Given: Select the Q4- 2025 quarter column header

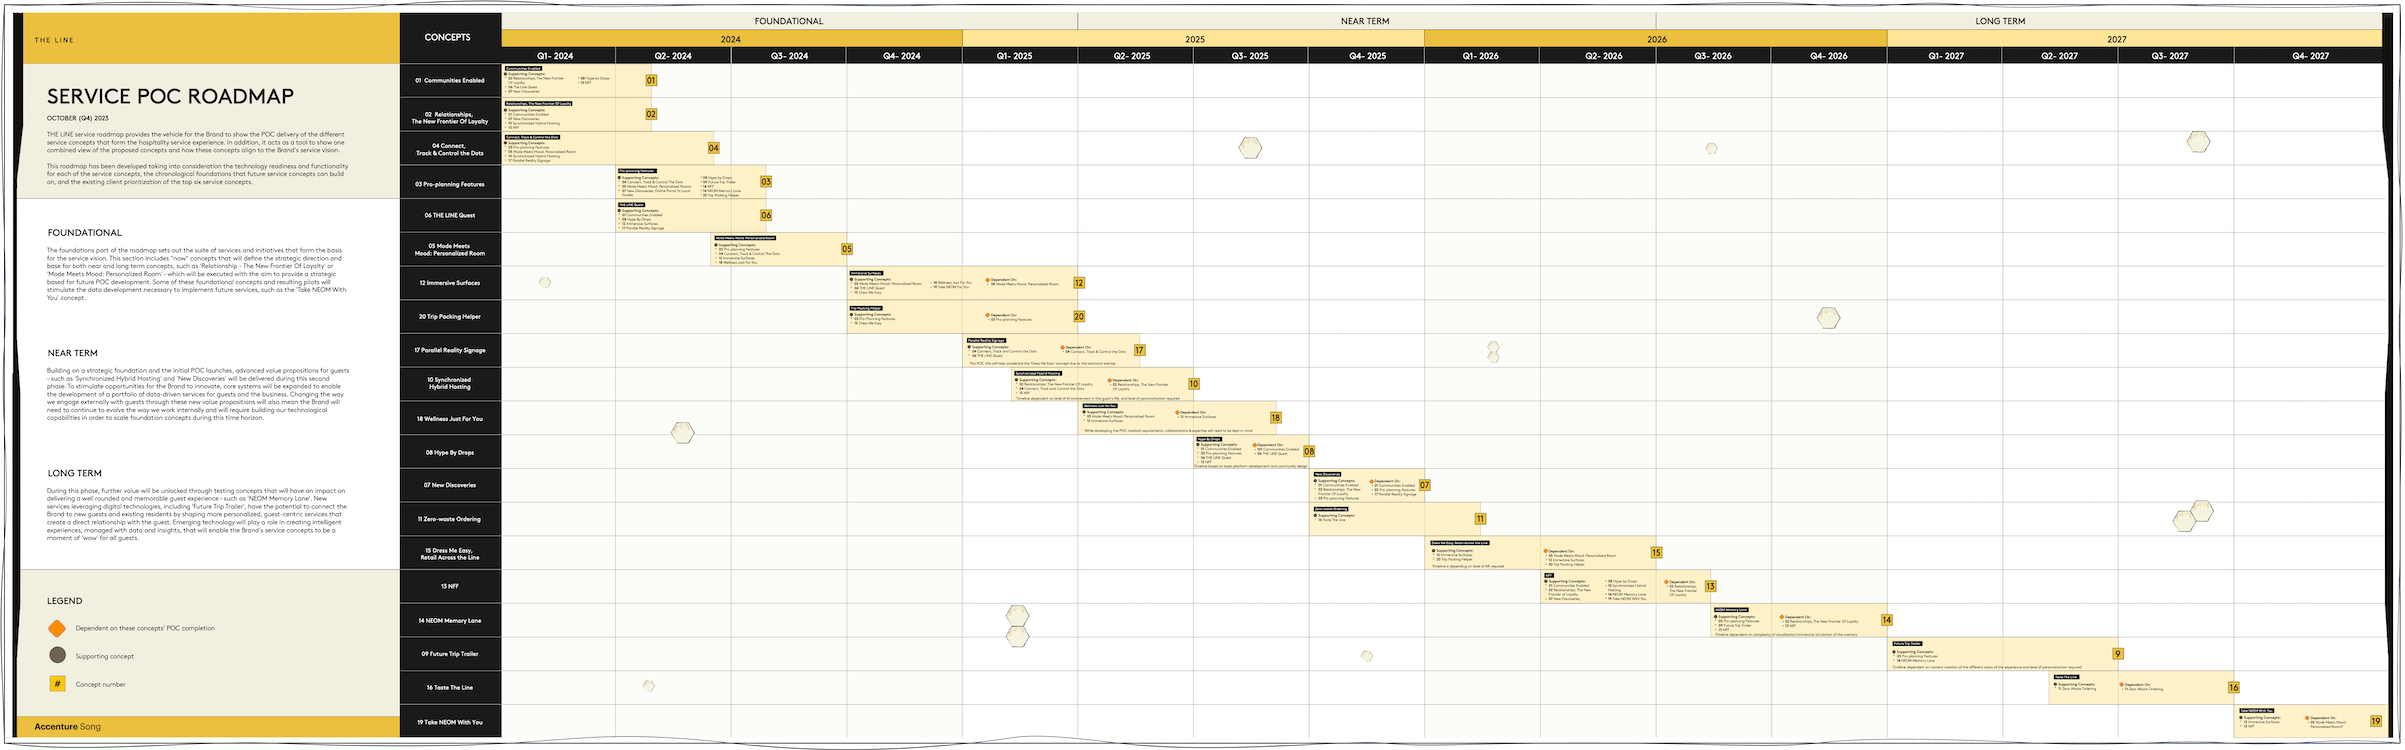Looking at the screenshot, I should (1365, 56).
